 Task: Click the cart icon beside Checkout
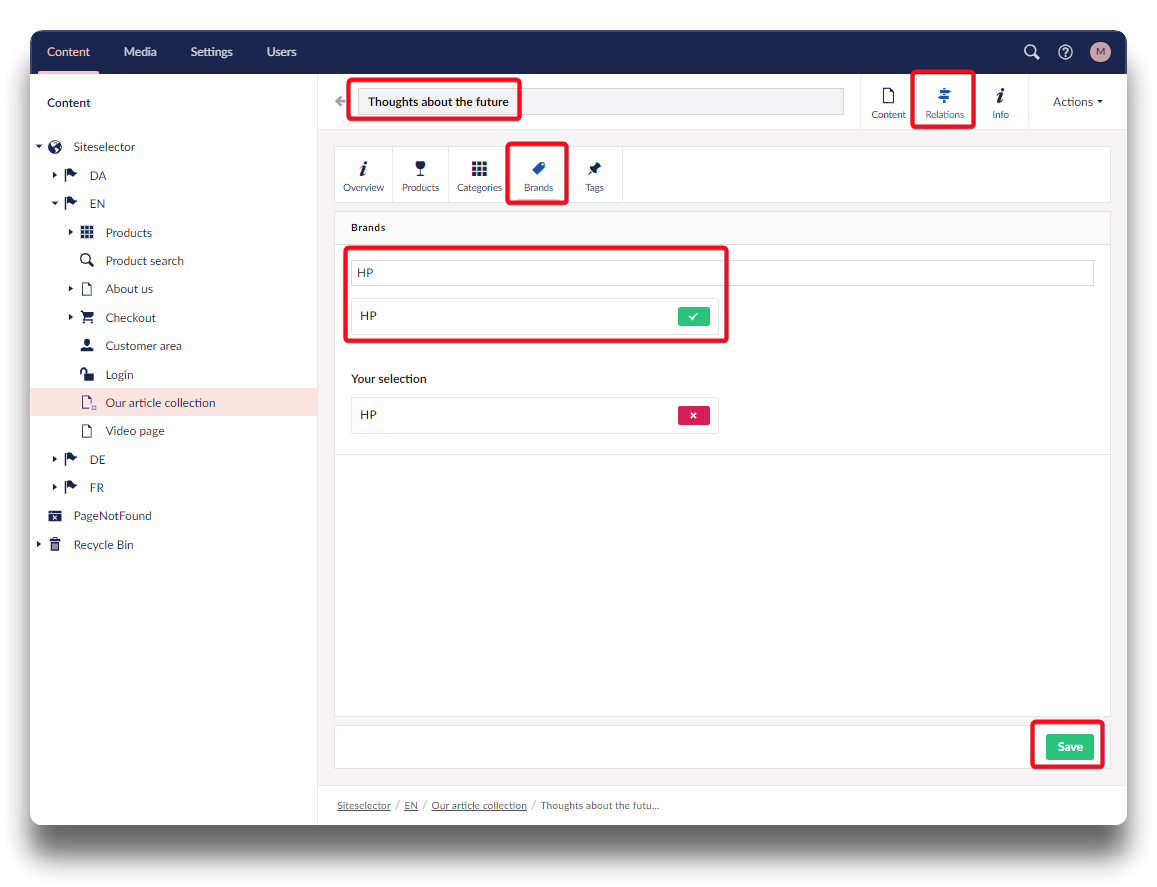point(87,317)
